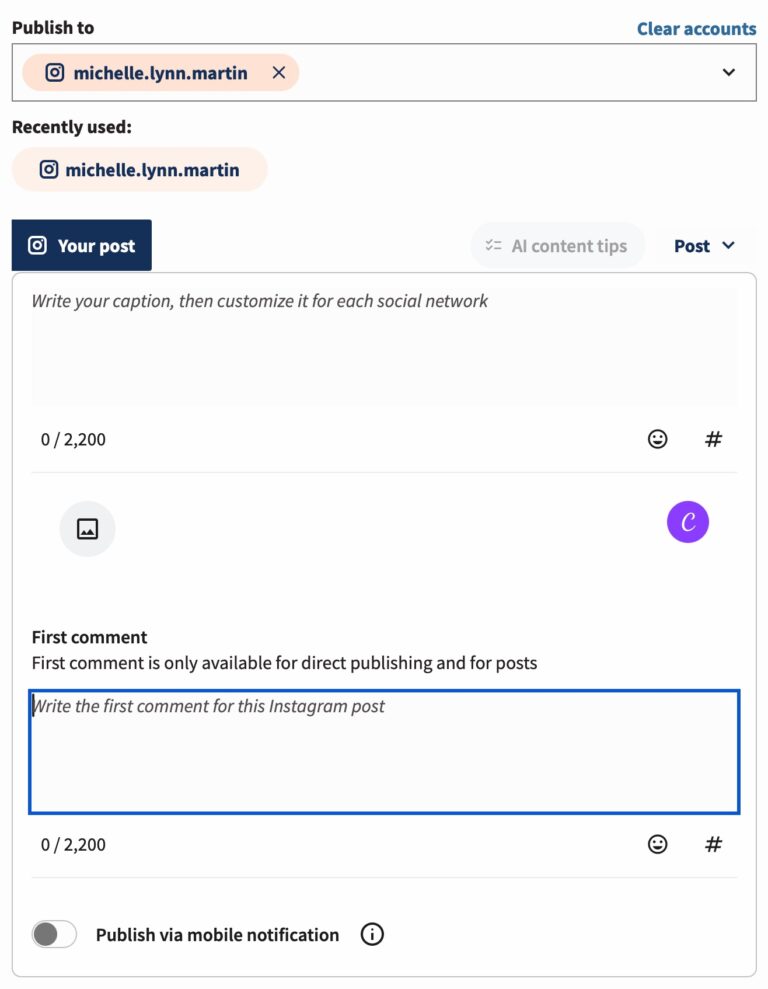Click inside the first comment text area
This screenshot has width=768, height=989.
point(384,750)
